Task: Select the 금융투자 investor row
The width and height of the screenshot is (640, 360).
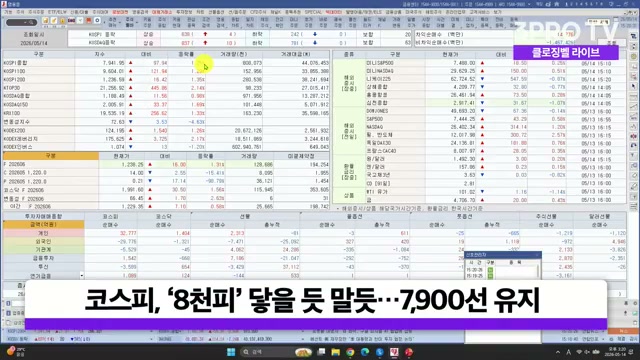Action: [x=314, y=258]
